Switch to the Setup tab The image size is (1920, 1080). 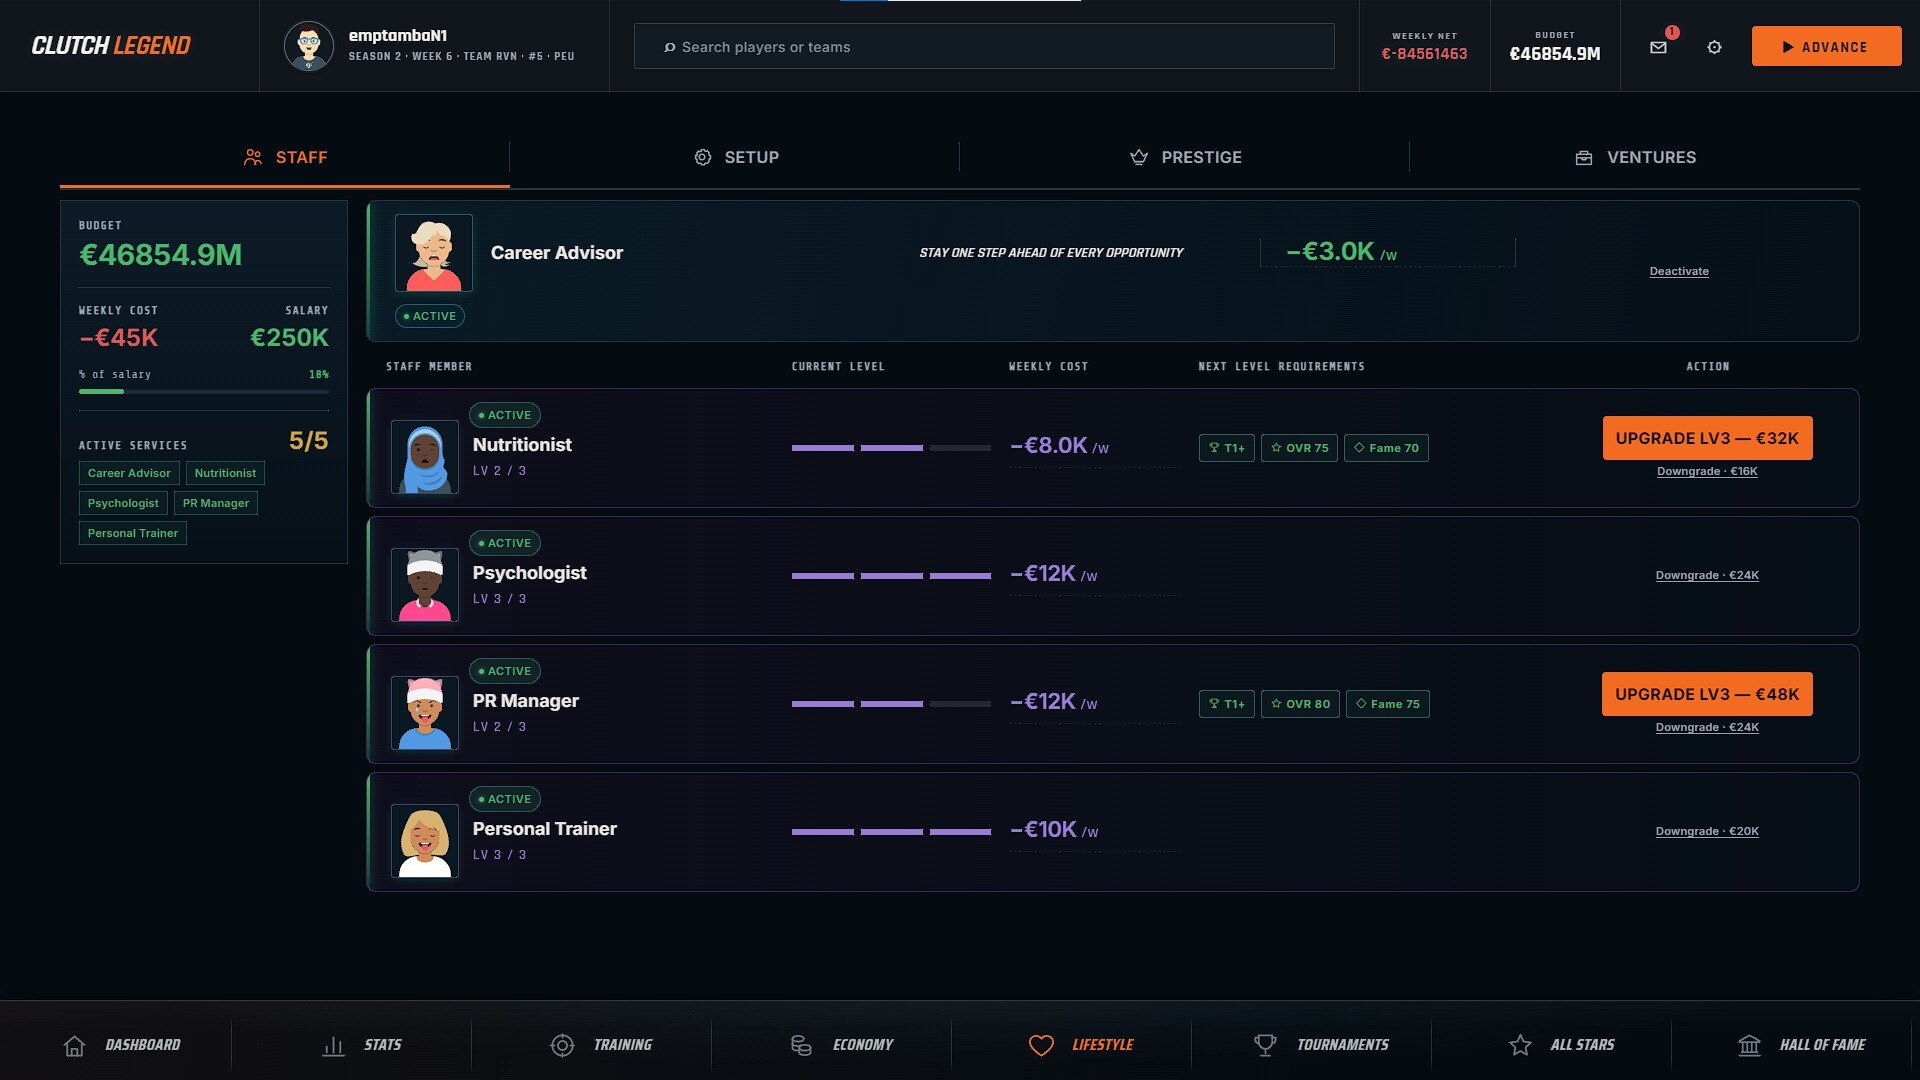[735, 158]
